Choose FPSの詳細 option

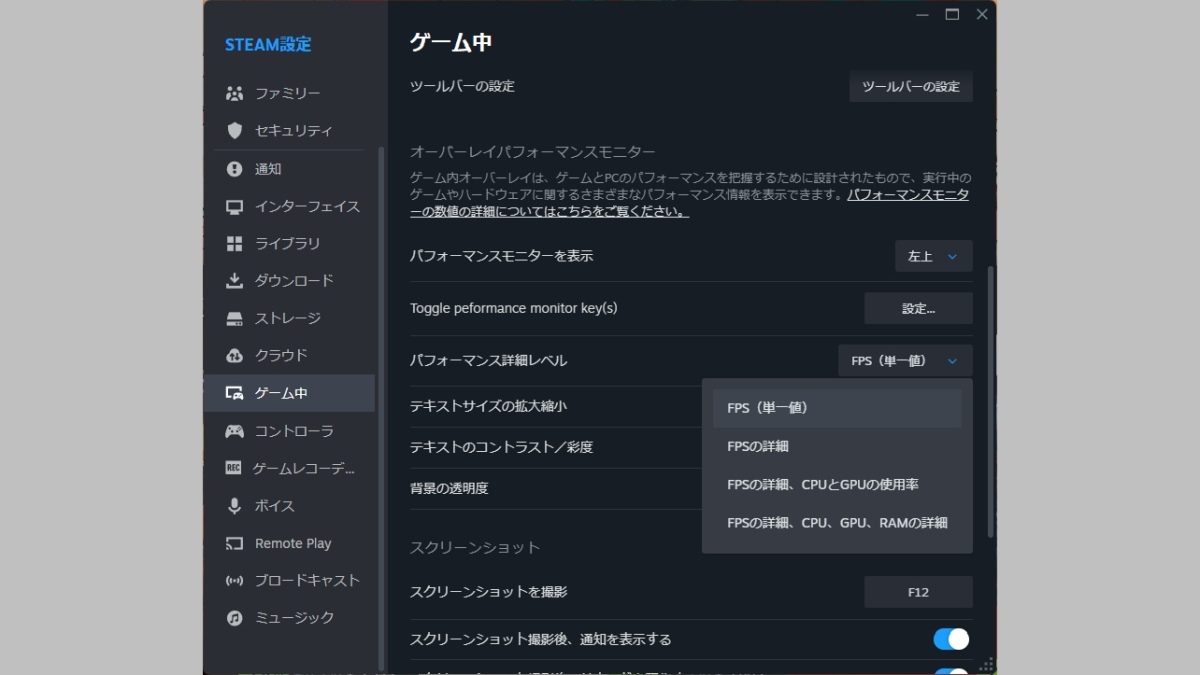[x=837, y=446]
